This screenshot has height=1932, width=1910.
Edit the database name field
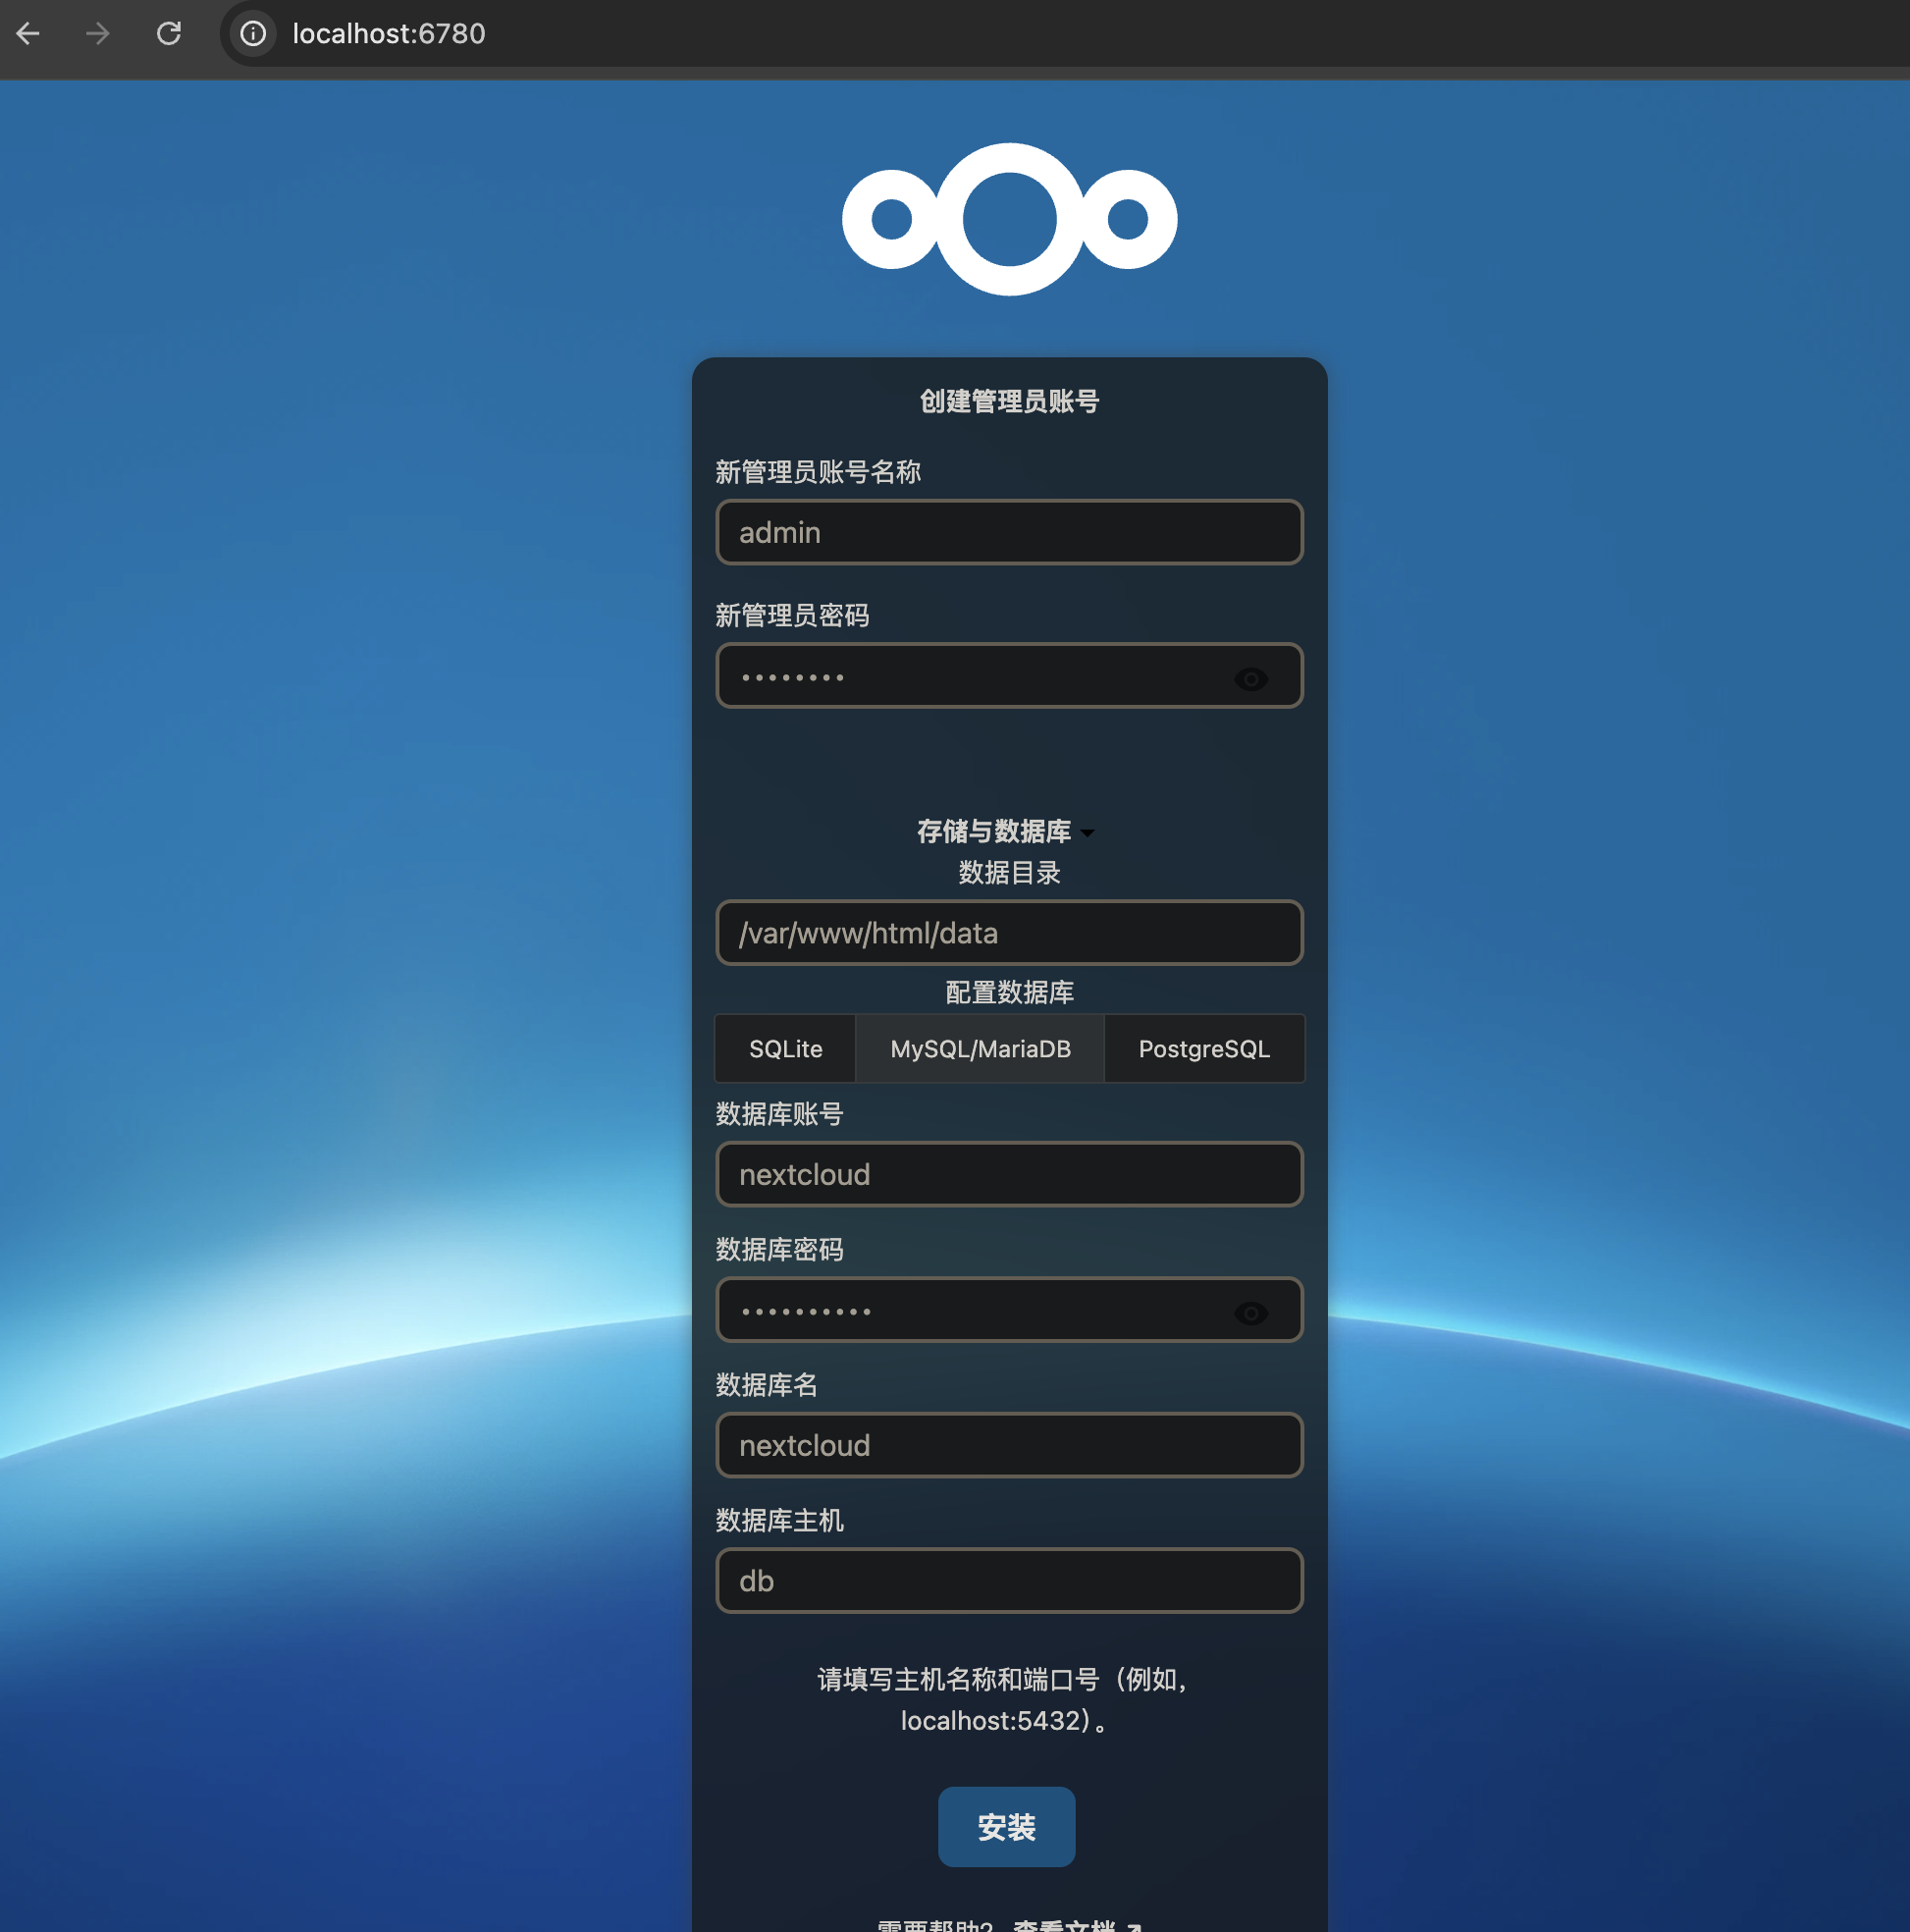tap(1009, 1445)
